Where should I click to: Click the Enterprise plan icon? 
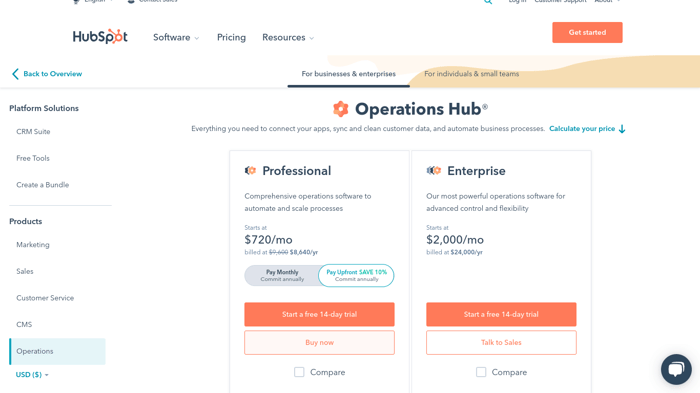click(433, 171)
